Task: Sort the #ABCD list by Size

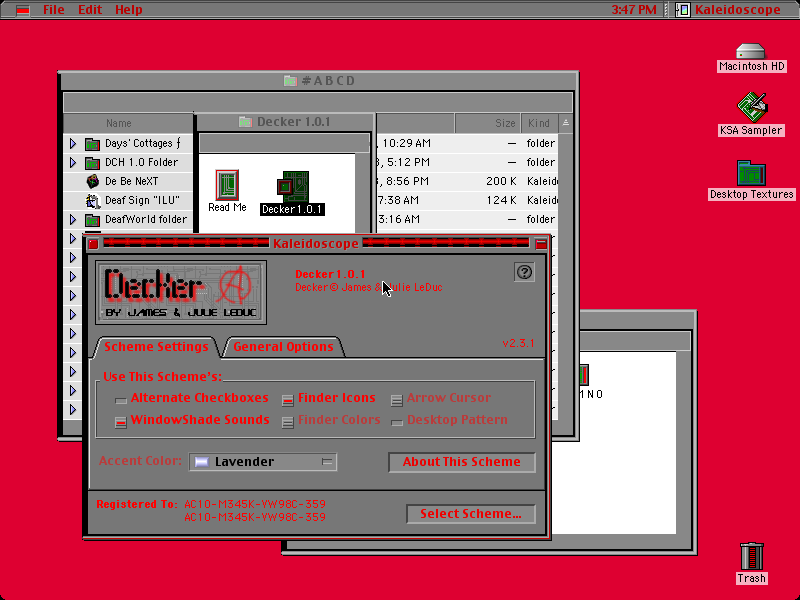Action: tap(487, 123)
